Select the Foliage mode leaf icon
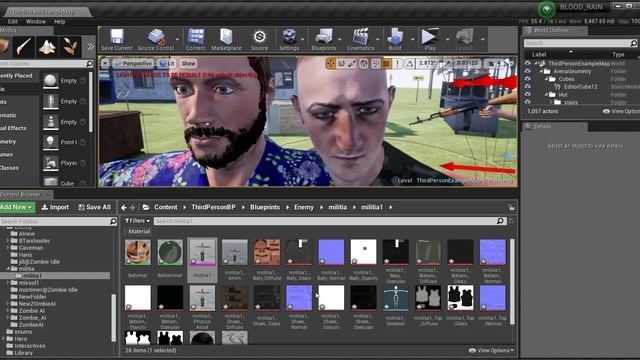Screen dimensions: 640x360 coord(70,47)
